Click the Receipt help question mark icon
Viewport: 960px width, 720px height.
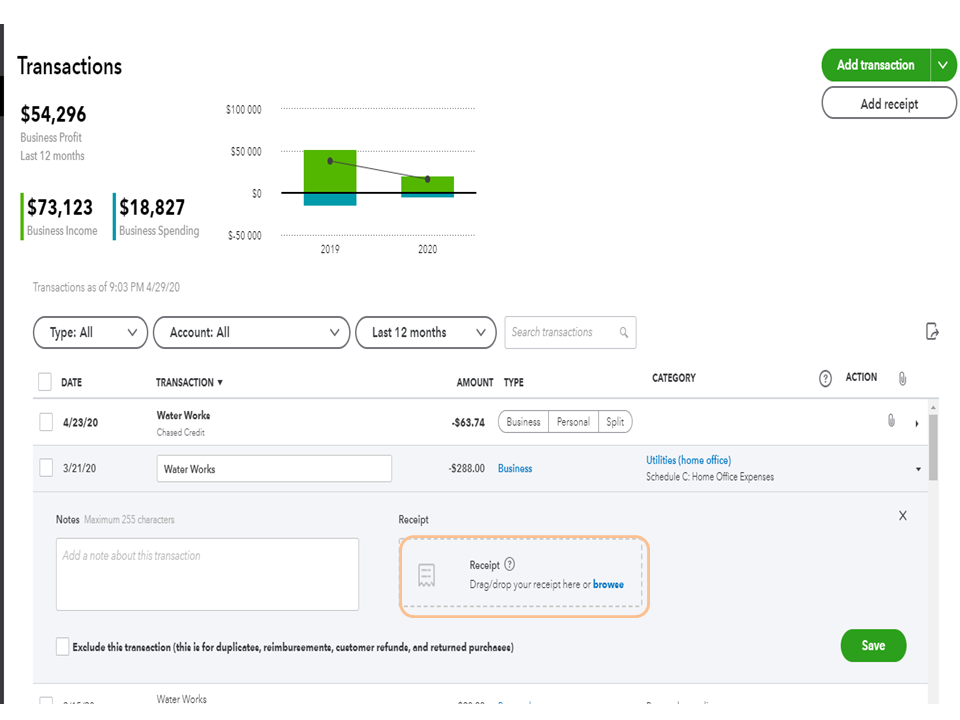tap(510, 565)
